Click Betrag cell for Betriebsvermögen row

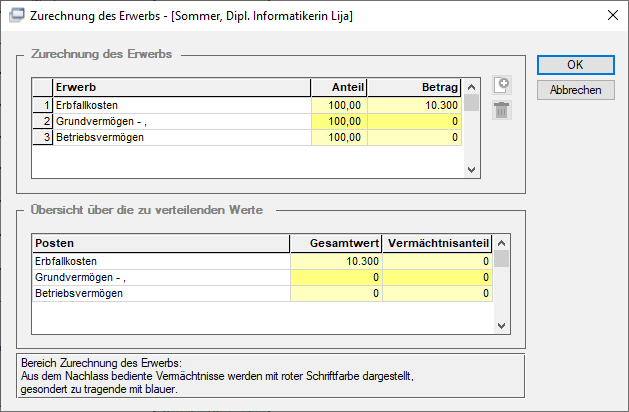(x=414, y=137)
